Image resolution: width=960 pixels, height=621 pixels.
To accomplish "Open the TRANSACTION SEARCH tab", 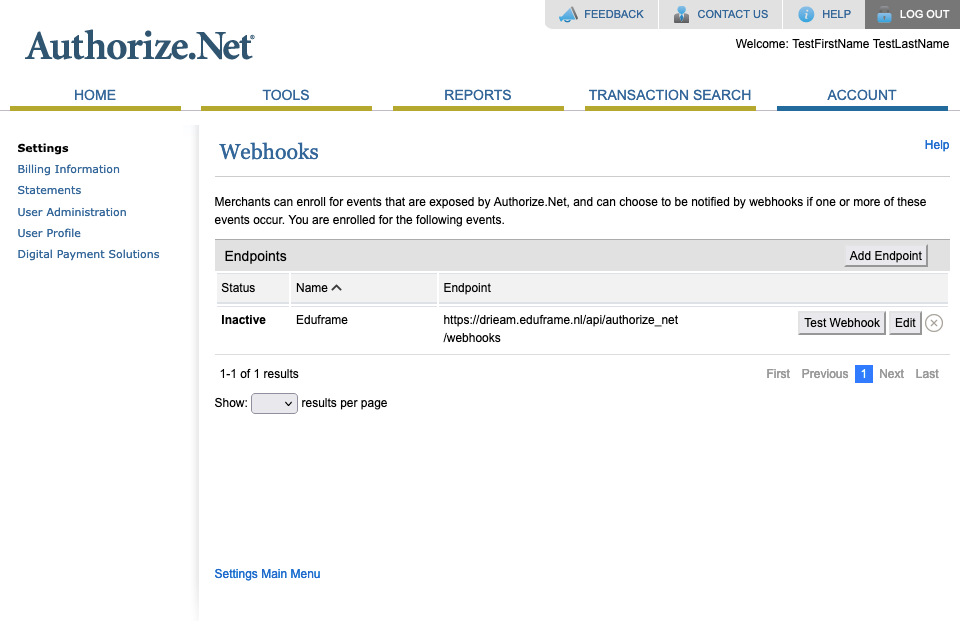I will click(x=670, y=96).
